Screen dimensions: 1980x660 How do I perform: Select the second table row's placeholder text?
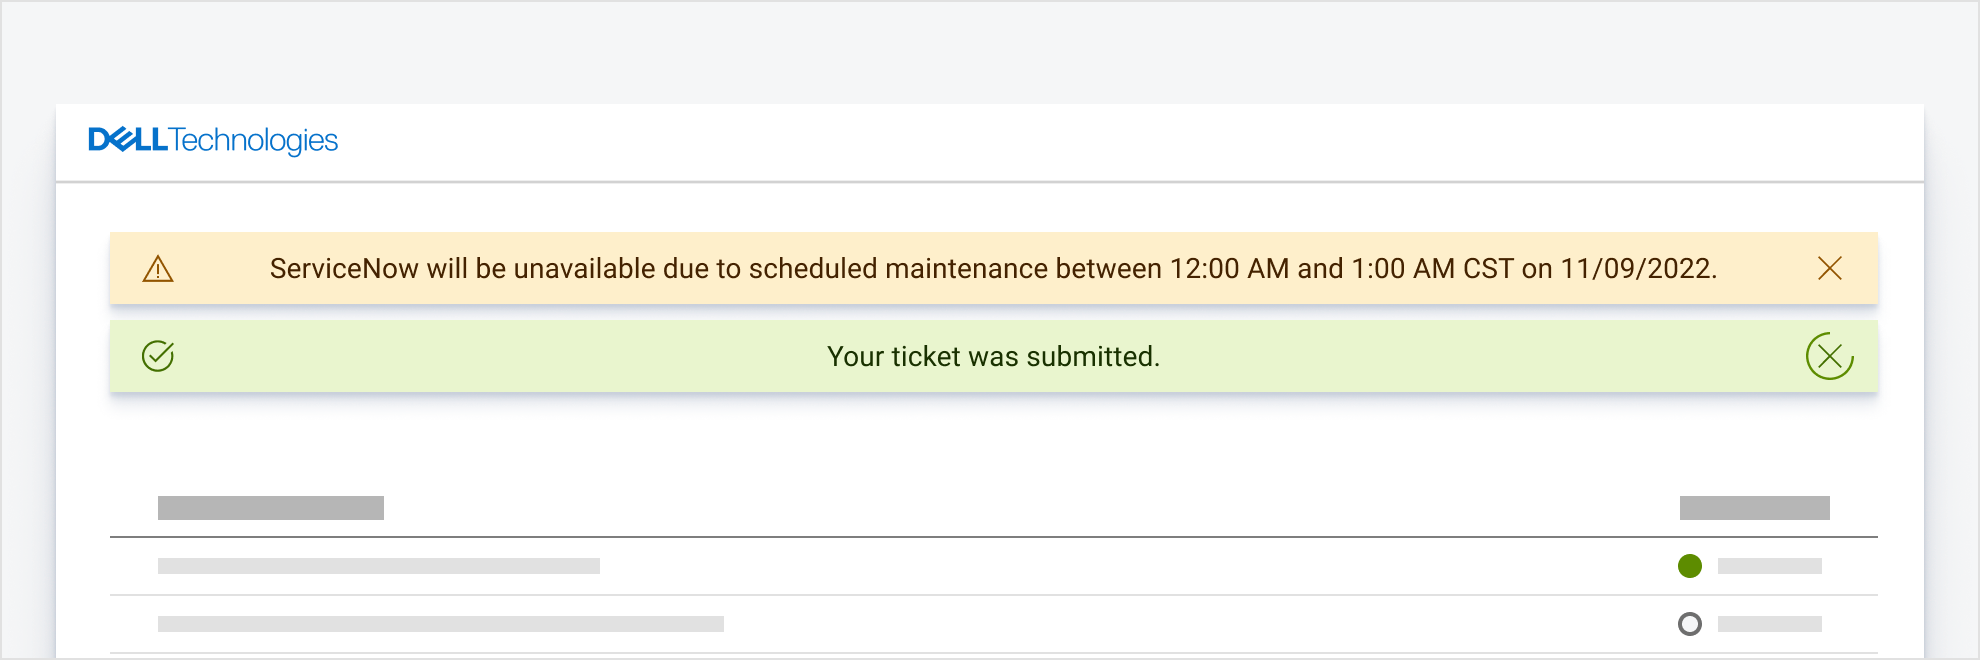click(441, 624)
